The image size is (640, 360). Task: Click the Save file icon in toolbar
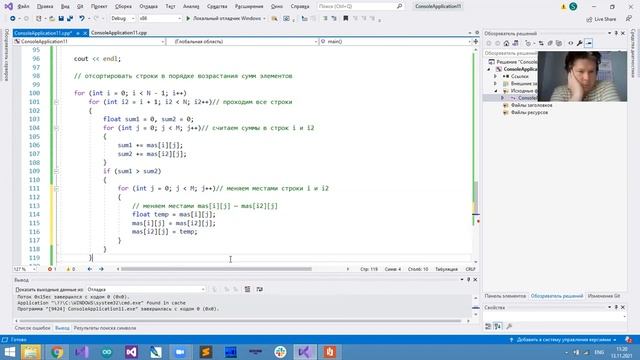(x=61, y=18)
